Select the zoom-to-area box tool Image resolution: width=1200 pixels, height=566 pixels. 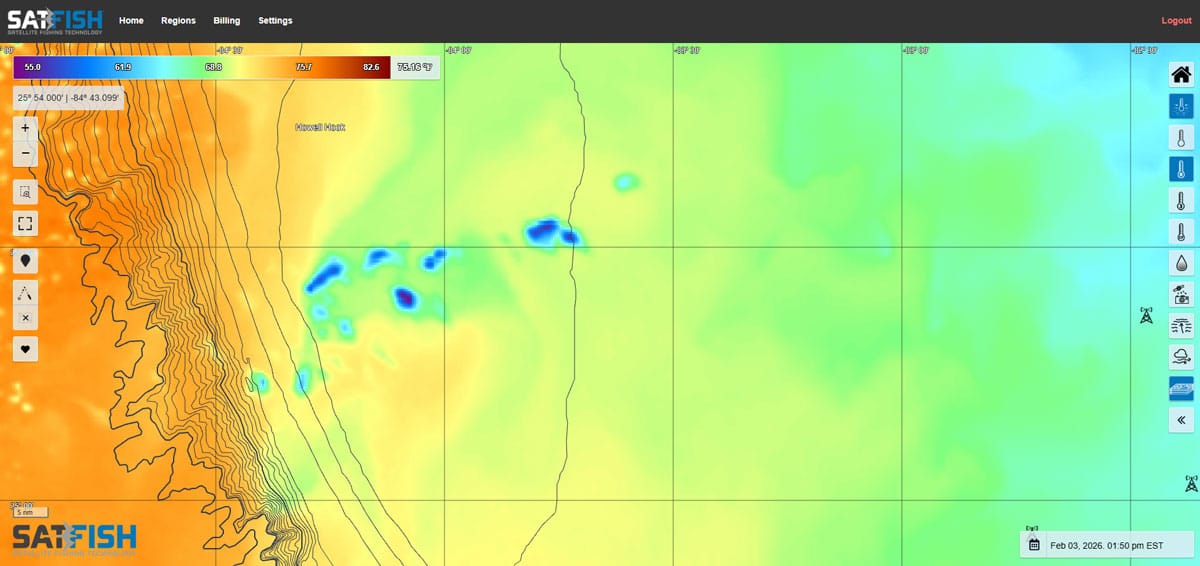25,191
